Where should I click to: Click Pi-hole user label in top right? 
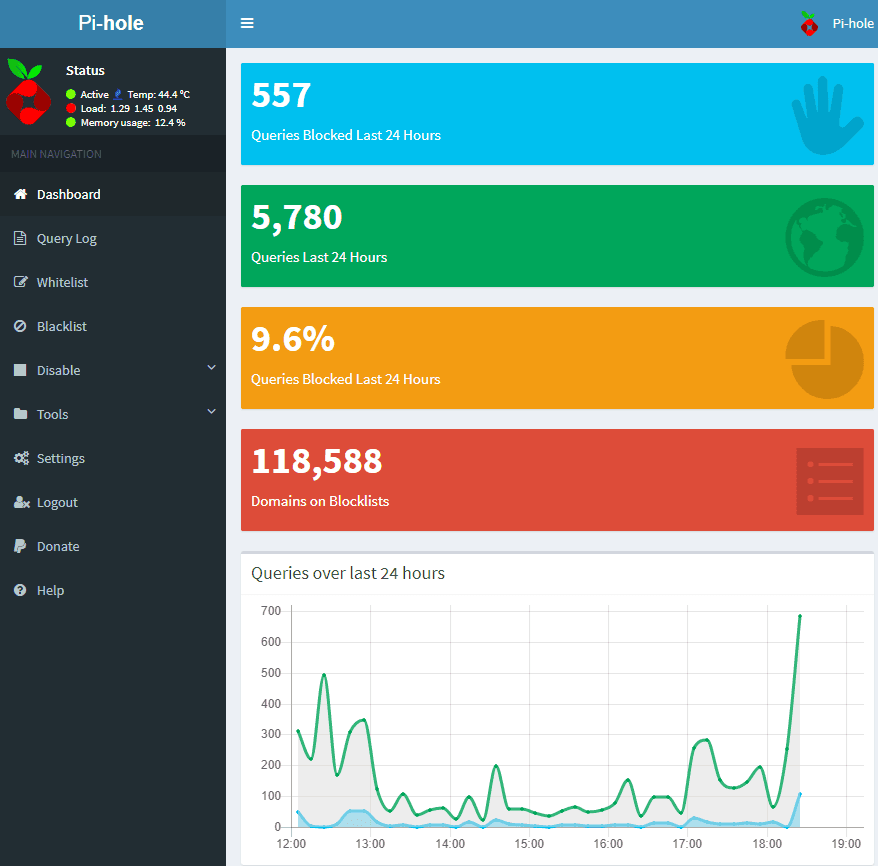[852, 24]
